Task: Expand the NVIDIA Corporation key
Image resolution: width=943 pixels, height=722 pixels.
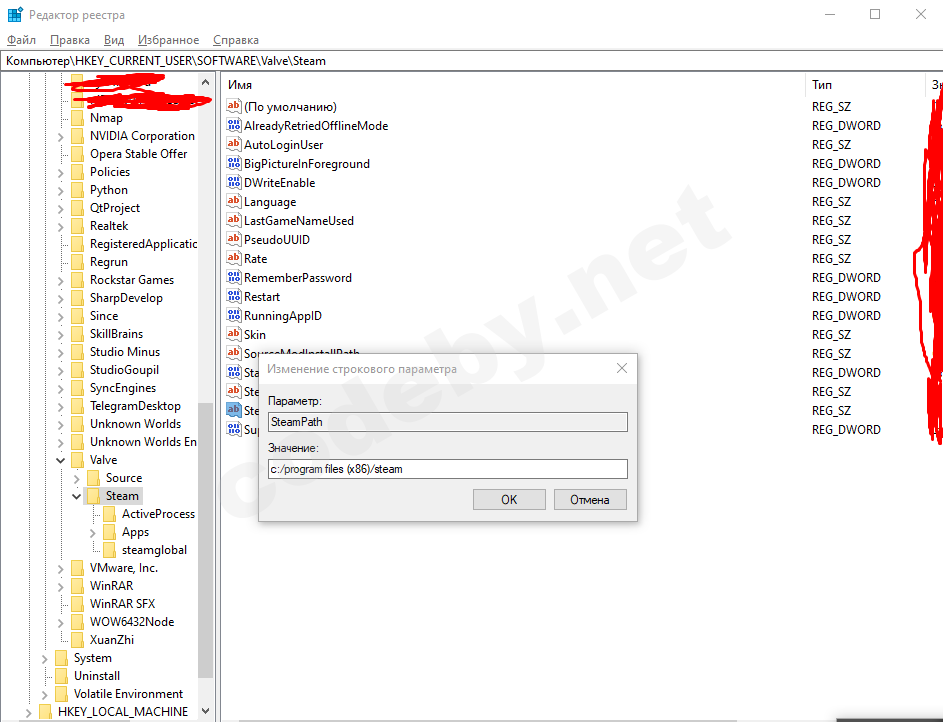Action: tap(61, 136)
